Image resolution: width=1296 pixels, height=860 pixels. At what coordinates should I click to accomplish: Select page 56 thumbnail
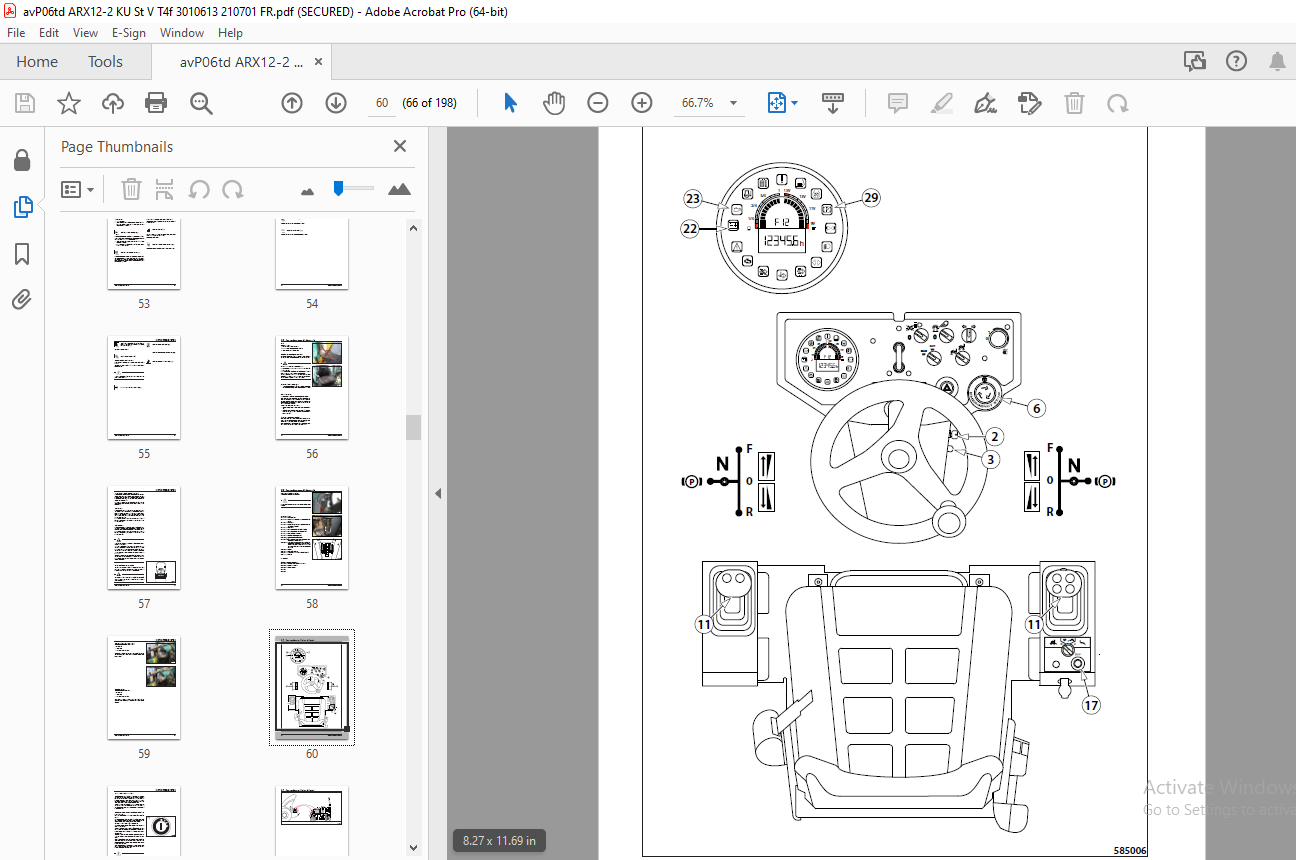click(x=312, y=388)
